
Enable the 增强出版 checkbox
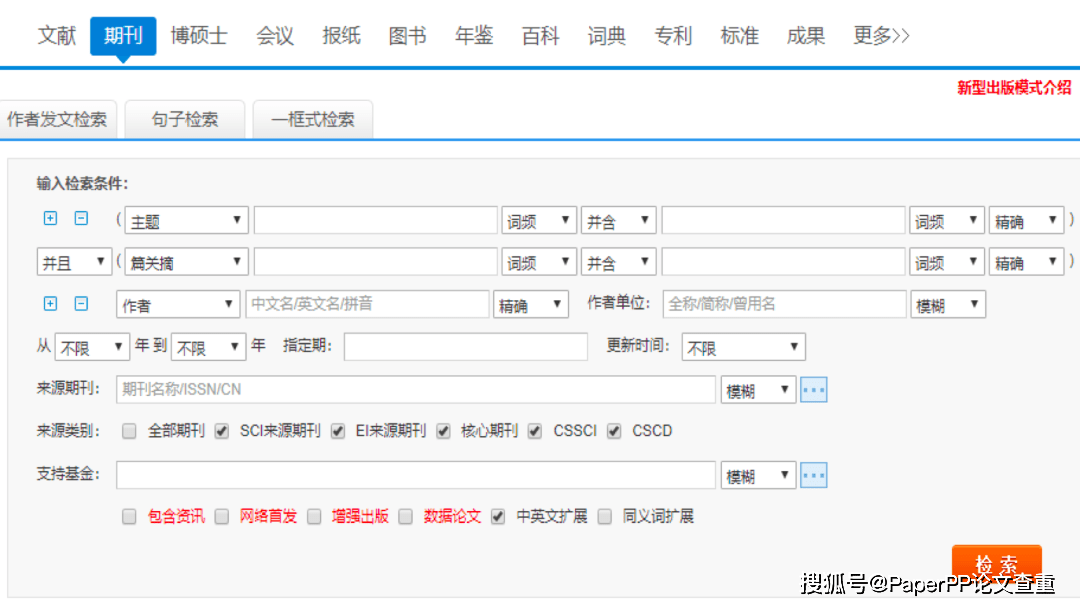pyautogui.click(x=314, y=517)
